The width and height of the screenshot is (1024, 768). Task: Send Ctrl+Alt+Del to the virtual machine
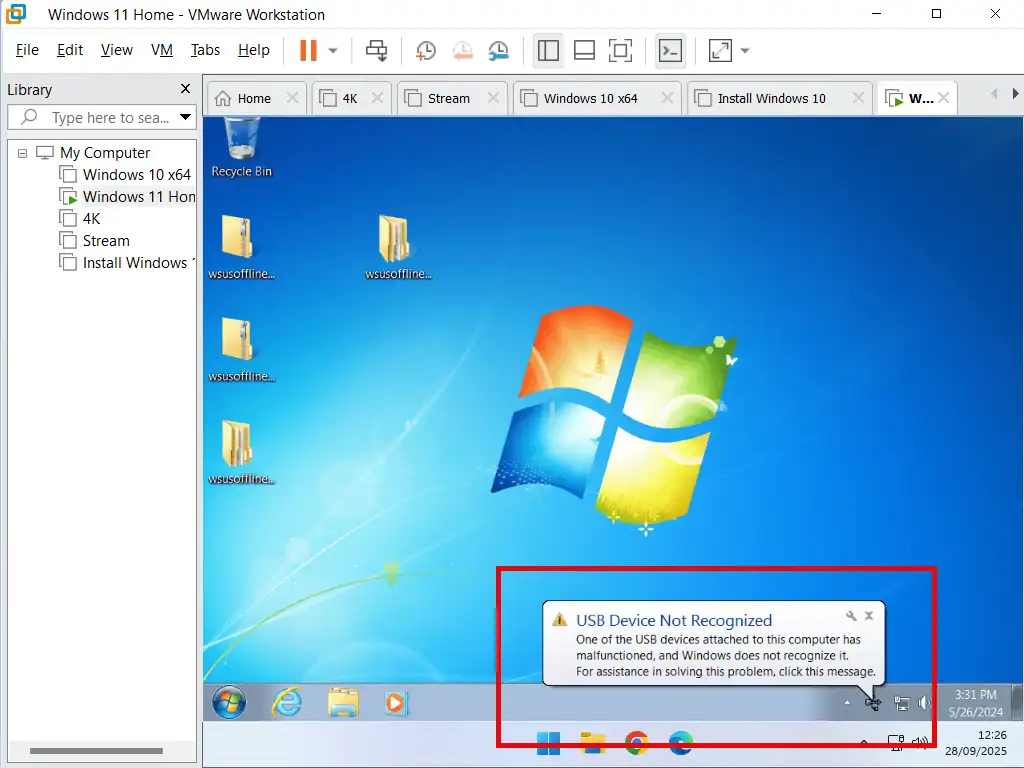[376, 50]
